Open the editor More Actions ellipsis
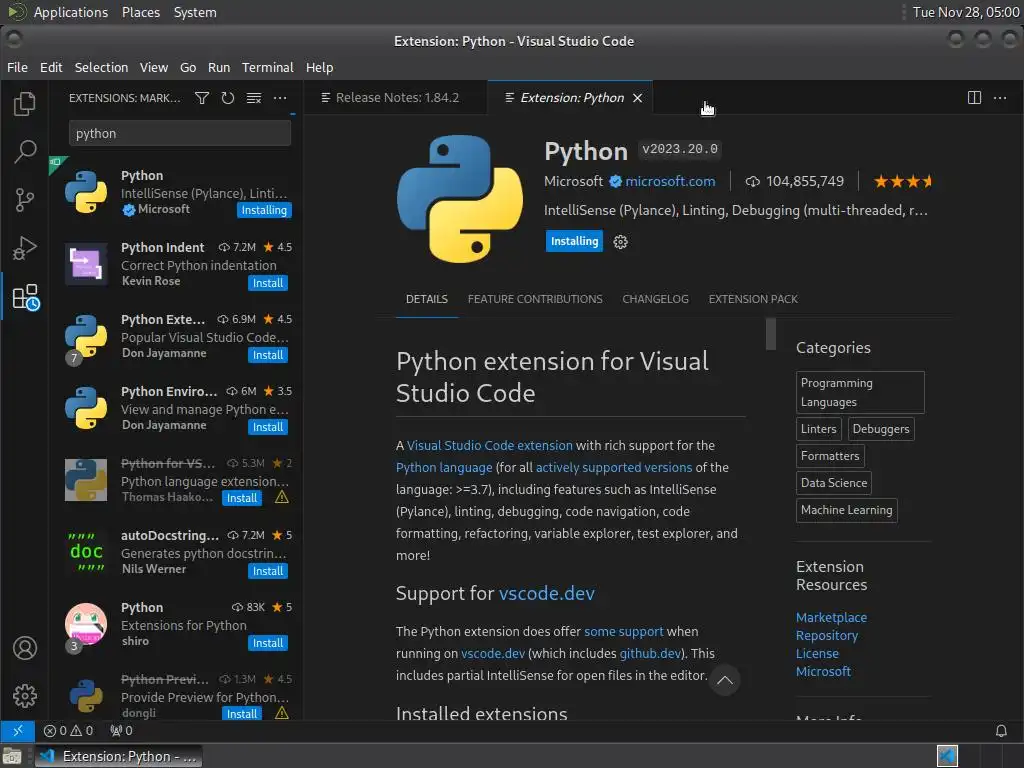Screen dimensions: 1024x768 (1000, 98)
